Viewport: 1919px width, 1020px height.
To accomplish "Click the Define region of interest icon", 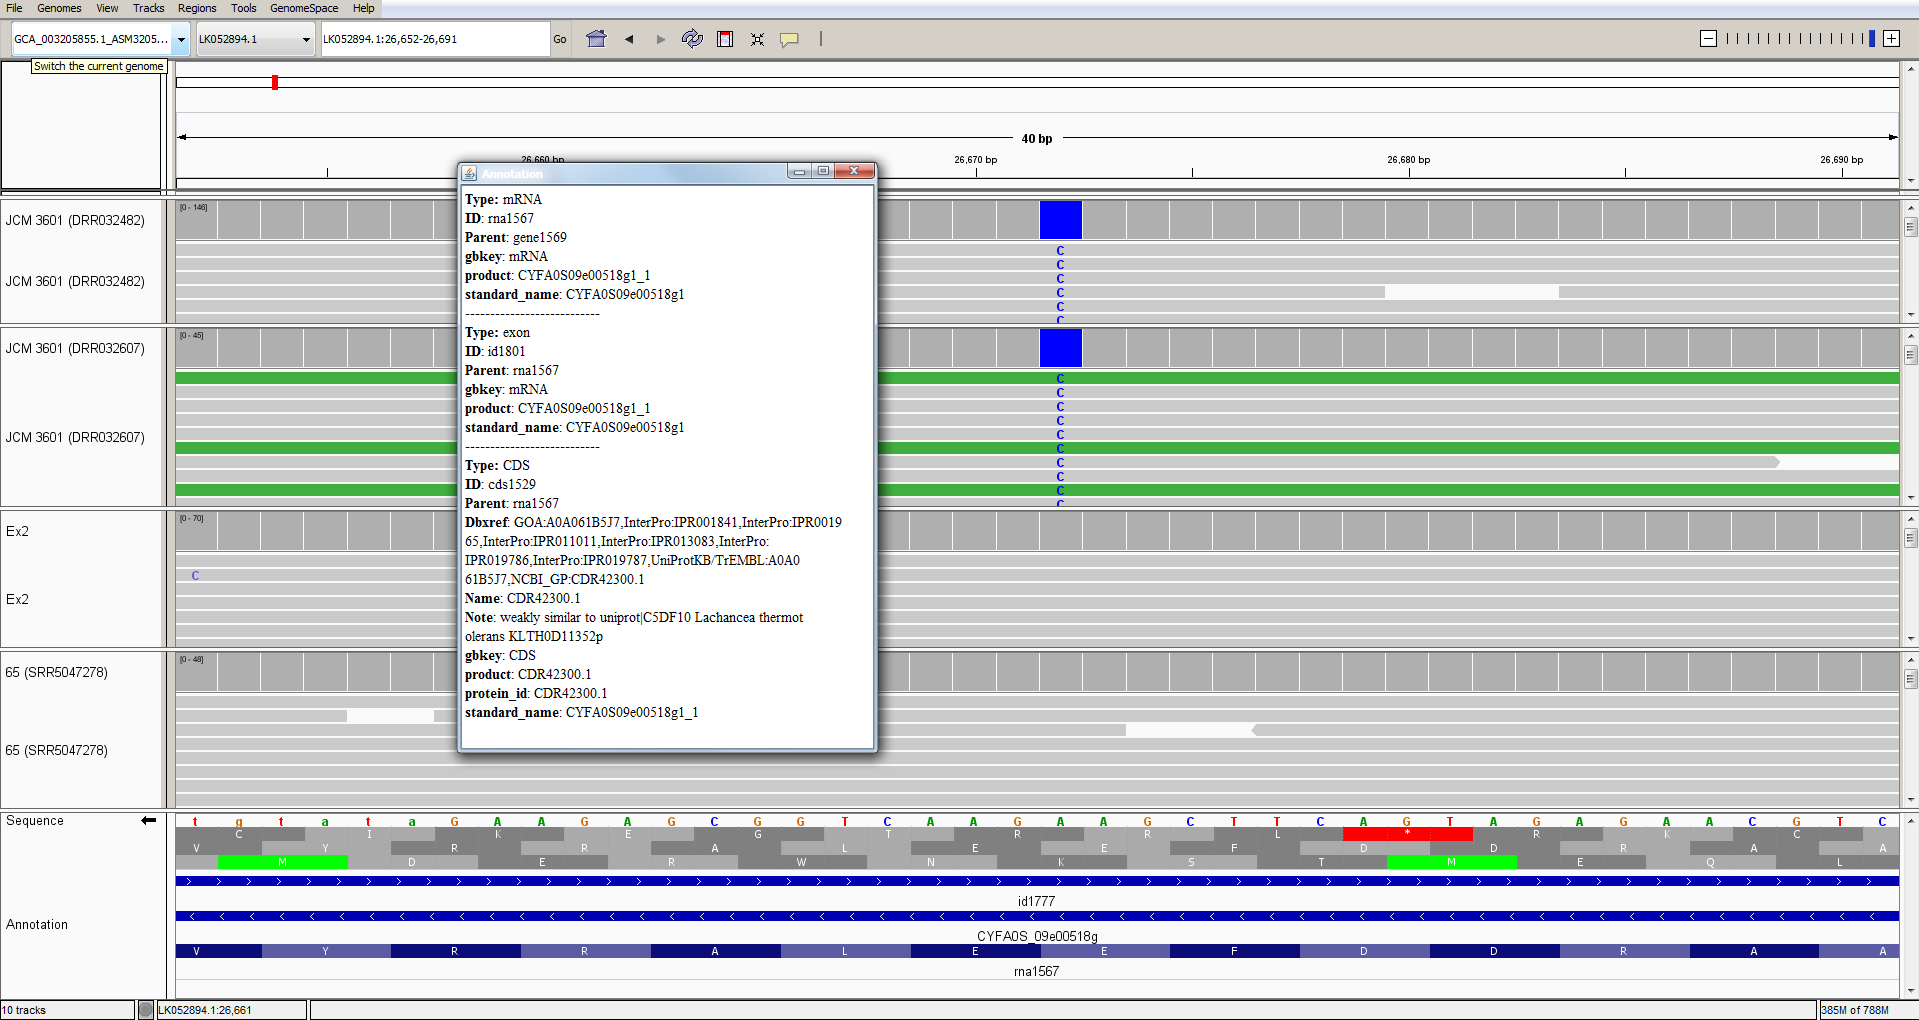I will point(725,39).
